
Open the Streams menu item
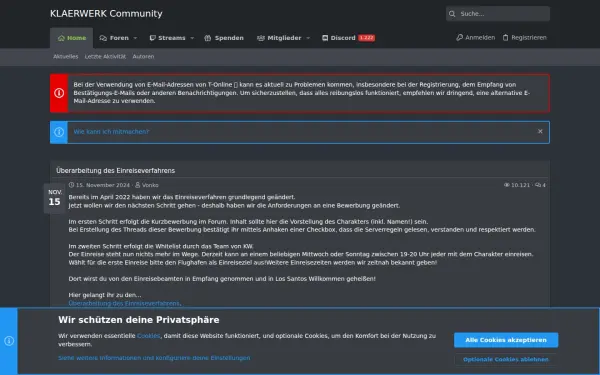pyautogui.click(x=171, y=38)
